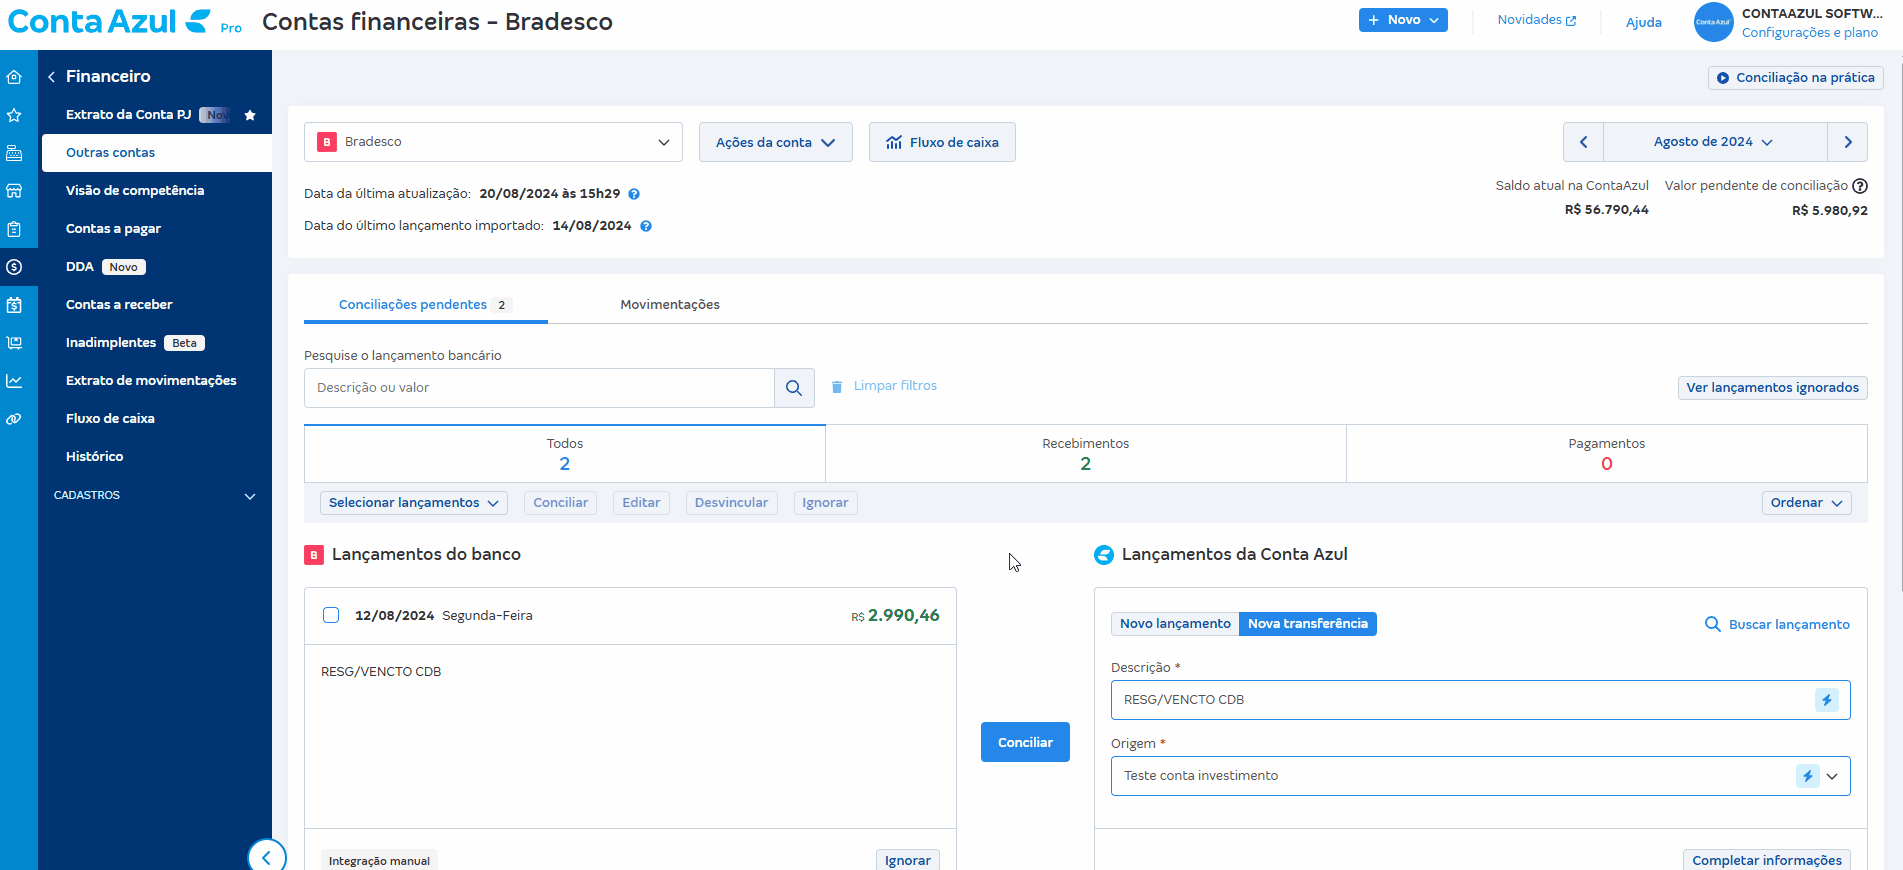This screenshot has width=1903, height=870.
Task: Click help icon next to Valor pendente
Action: coord(1860,186)
